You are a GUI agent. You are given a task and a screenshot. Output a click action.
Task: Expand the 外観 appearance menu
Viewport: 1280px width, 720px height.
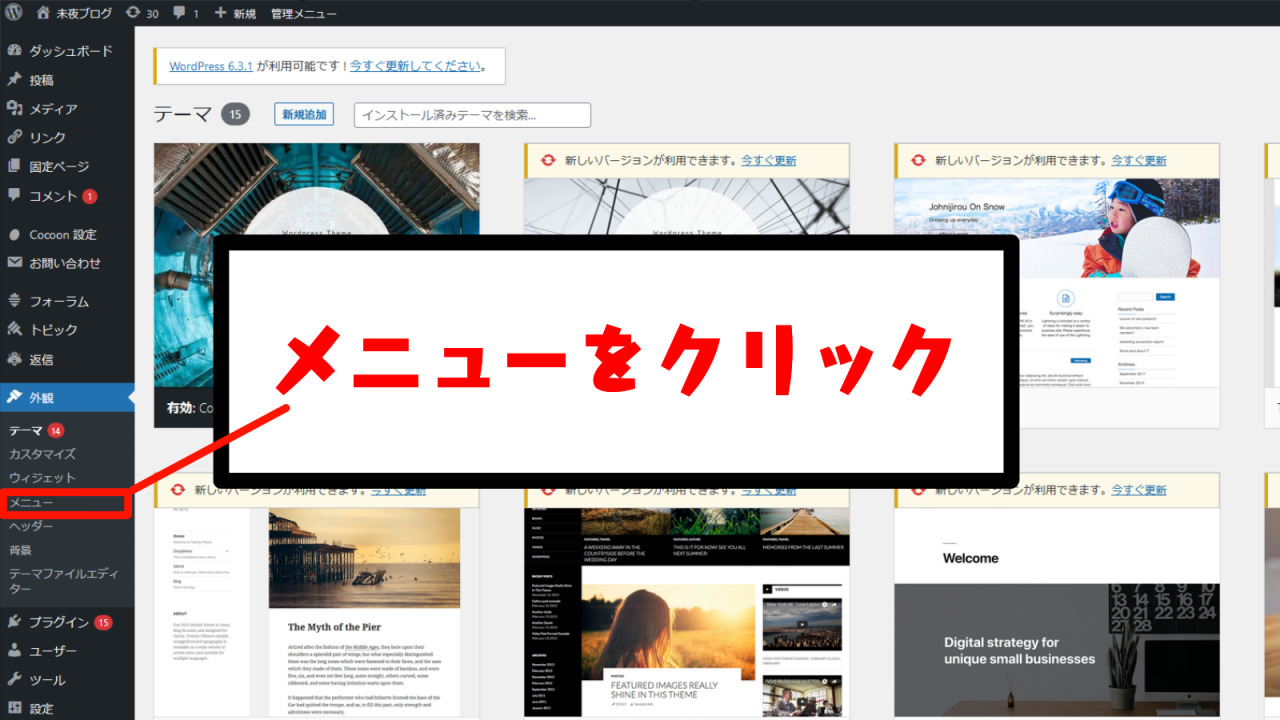(42, 397)
